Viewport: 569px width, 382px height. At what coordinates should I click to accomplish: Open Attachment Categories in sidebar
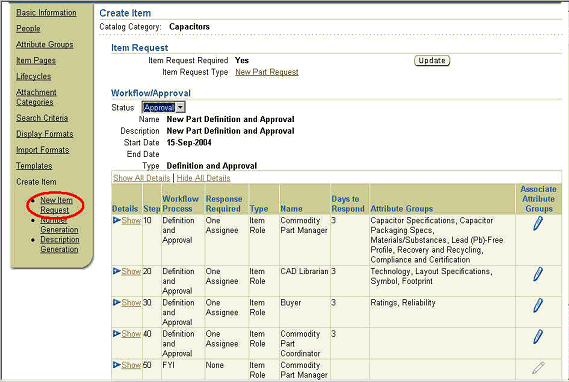pyautogui.click(x=36, y=97)
